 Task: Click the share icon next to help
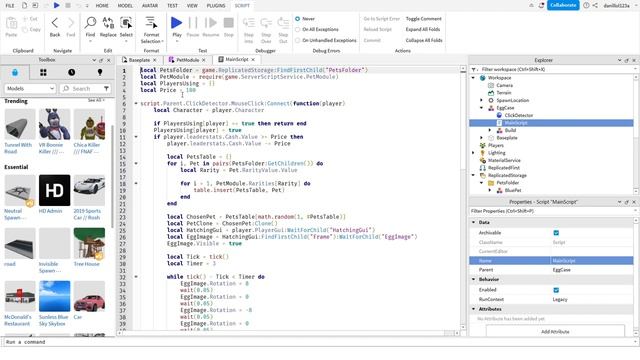595,5
